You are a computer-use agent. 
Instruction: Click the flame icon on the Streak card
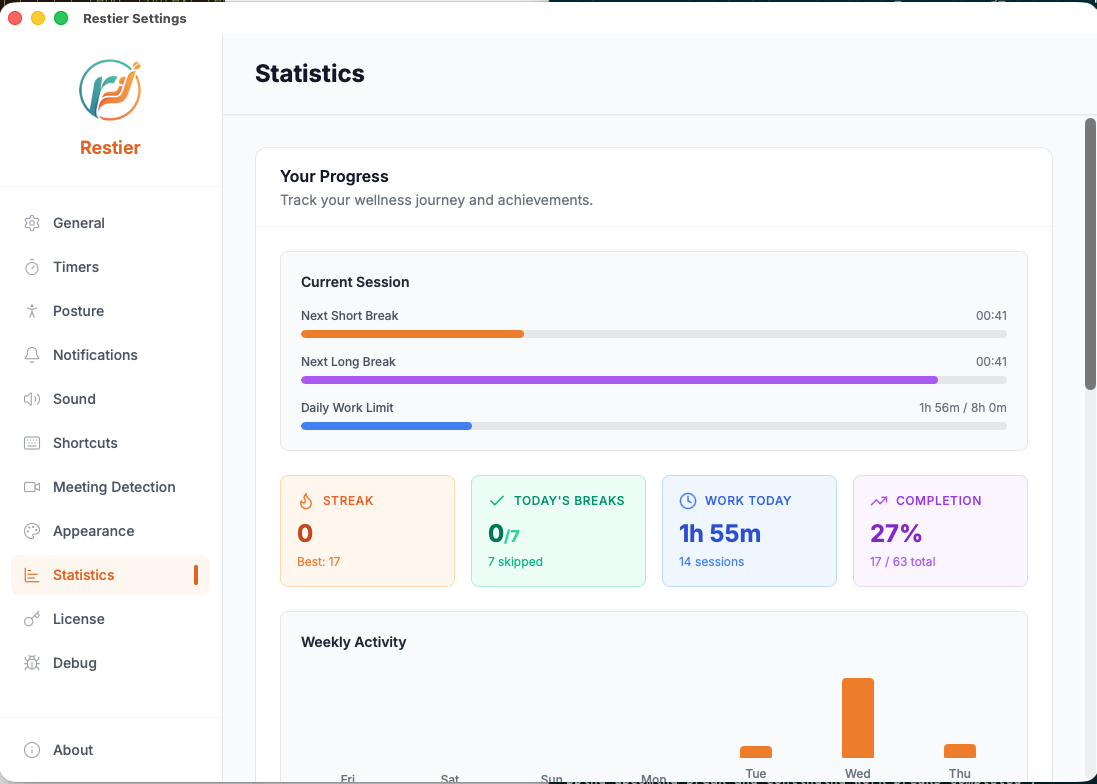(304, 500)
